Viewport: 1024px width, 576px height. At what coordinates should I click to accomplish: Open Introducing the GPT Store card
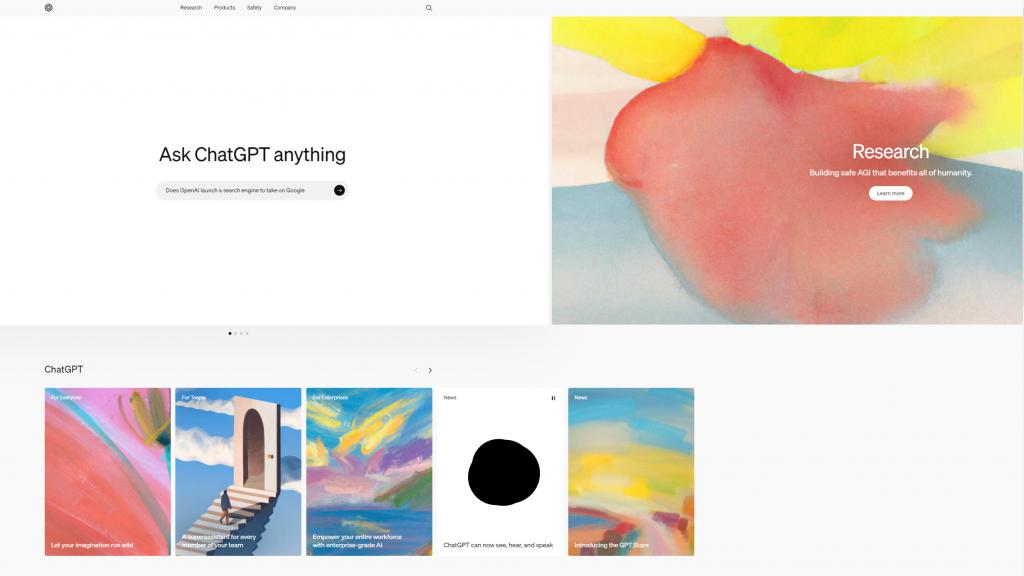631,472
